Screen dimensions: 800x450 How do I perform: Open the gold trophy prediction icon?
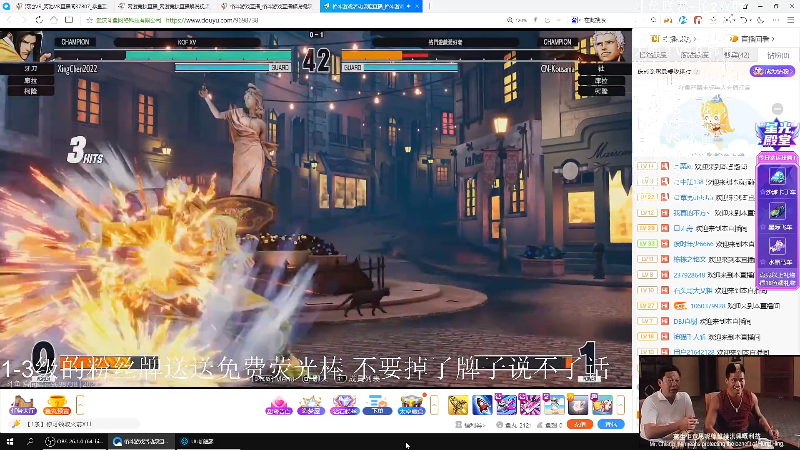(57, 405)
